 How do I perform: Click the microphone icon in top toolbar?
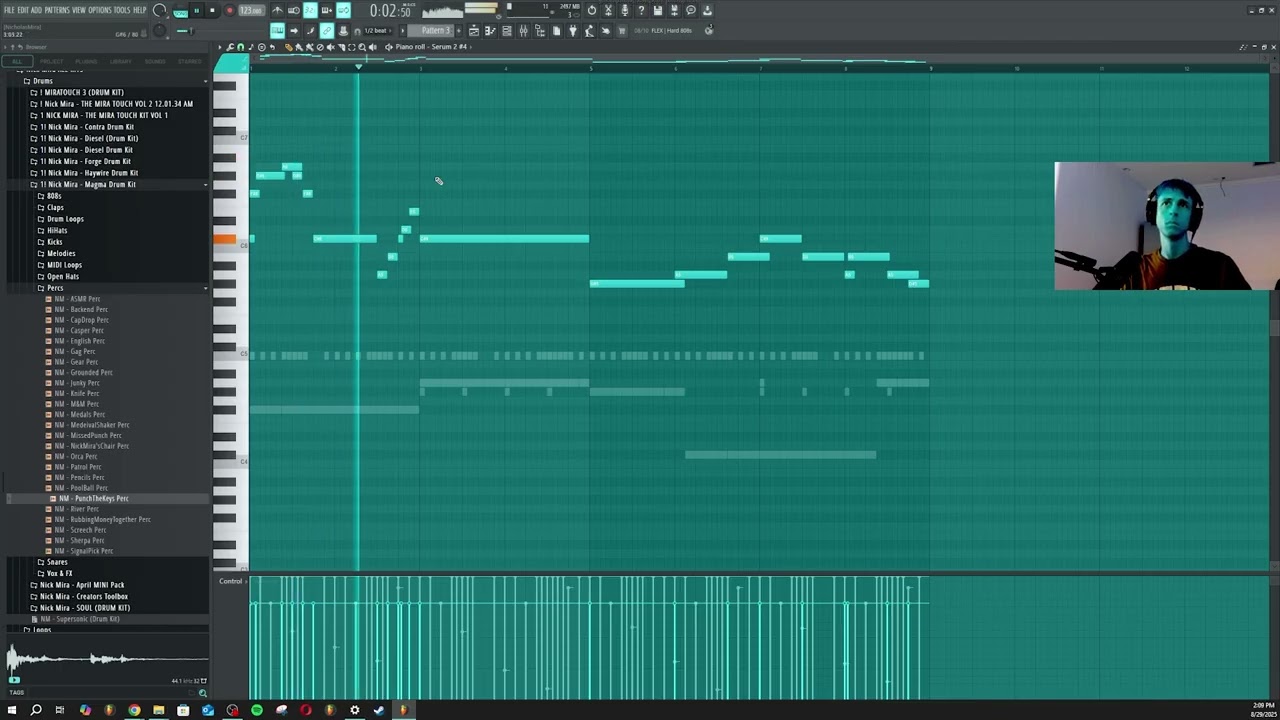pyautogui.click(x=624, y=10)
